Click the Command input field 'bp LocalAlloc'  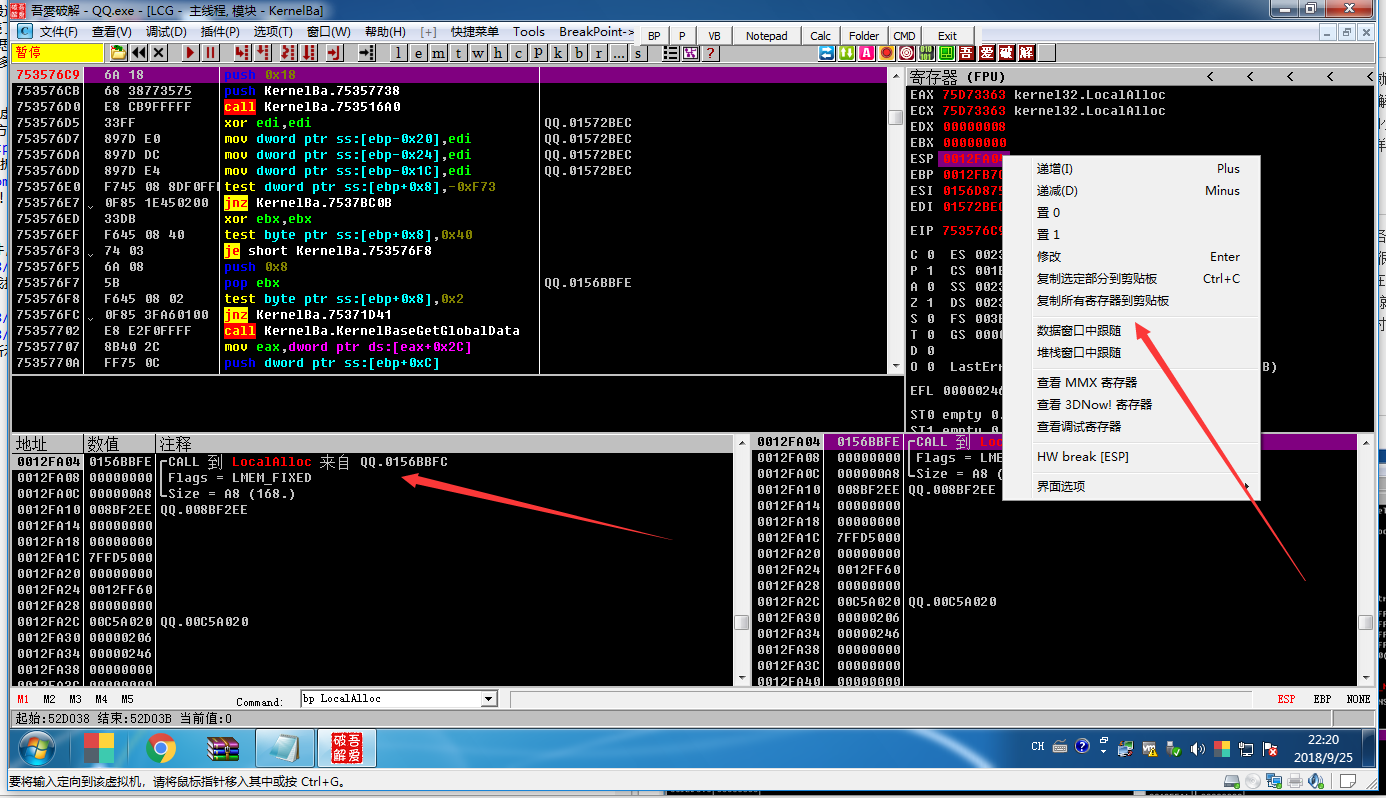tap(390, 699)
